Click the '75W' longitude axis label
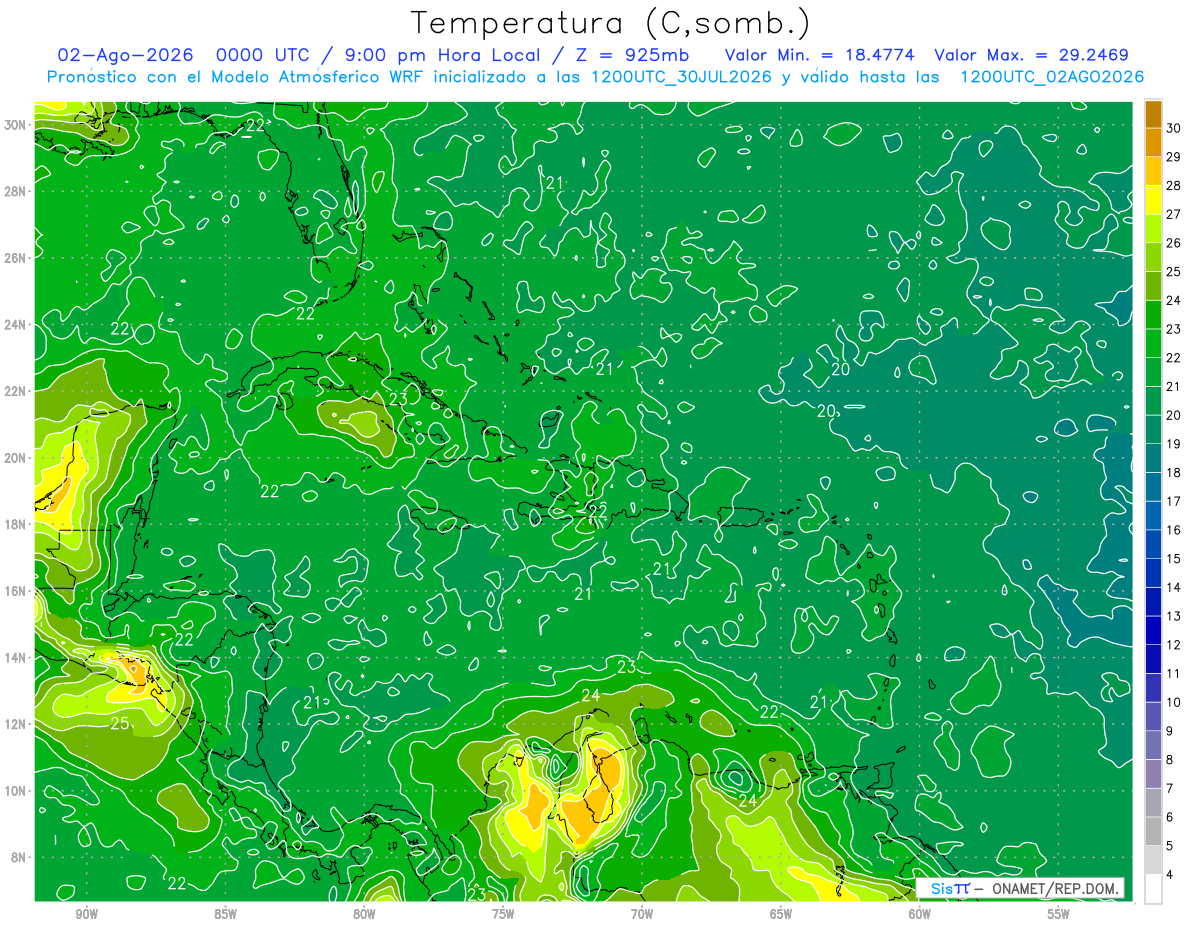 click(x=503, y=914)
